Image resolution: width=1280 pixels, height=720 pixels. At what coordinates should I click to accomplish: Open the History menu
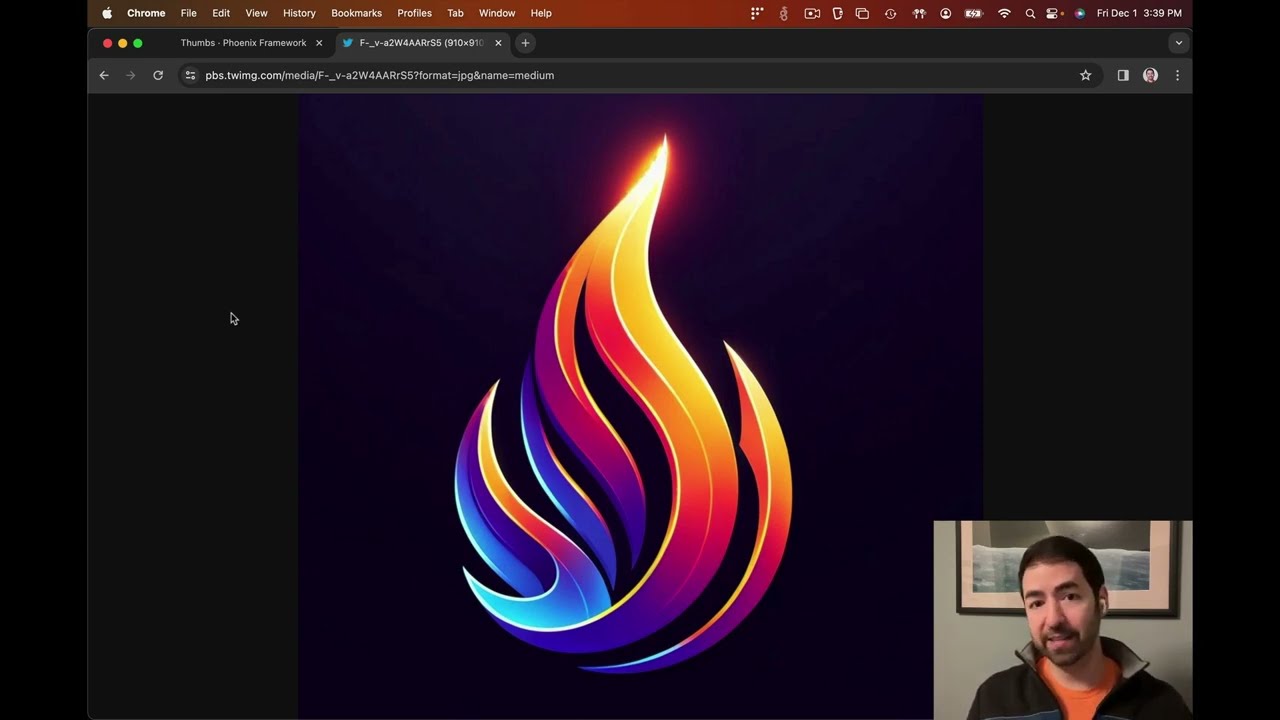[299, 13]
